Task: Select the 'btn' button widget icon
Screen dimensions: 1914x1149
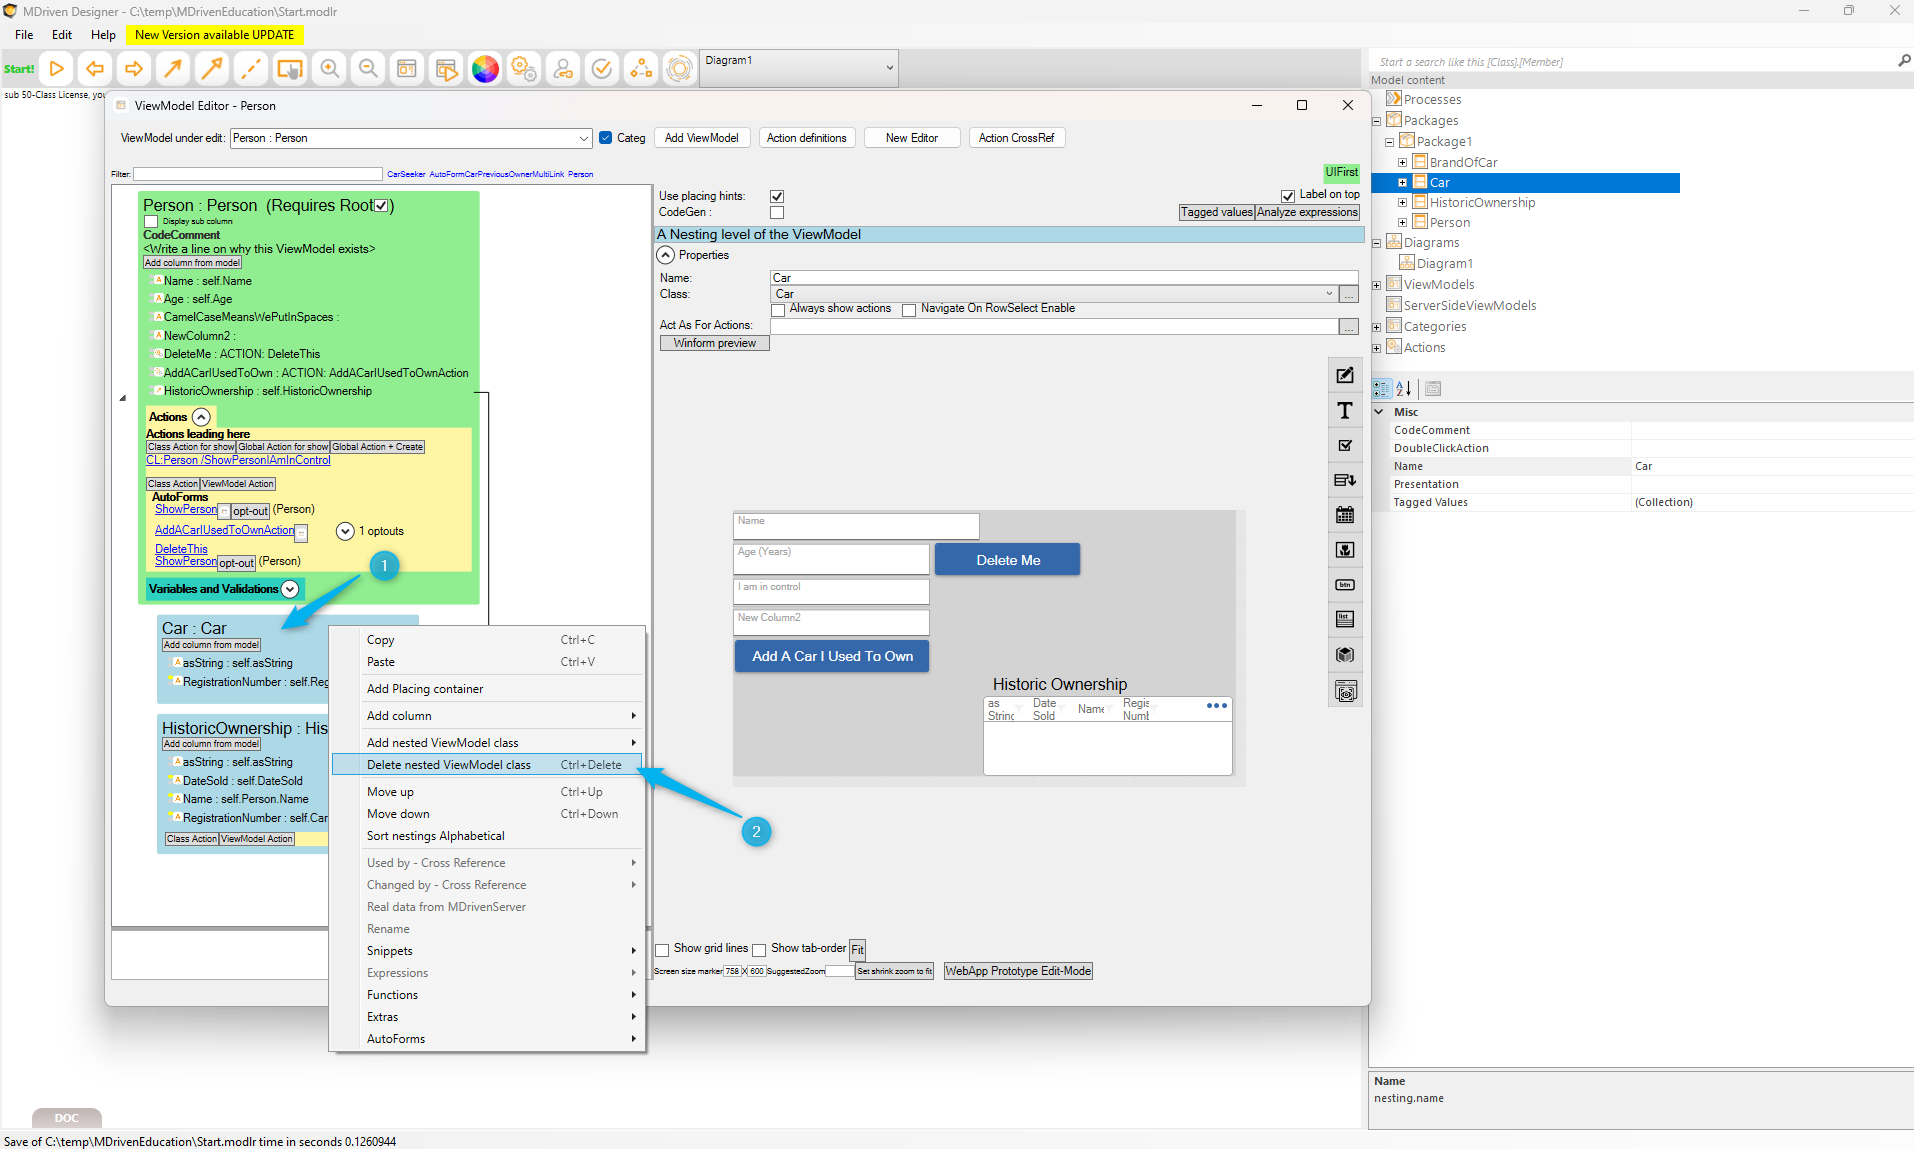Action: [x=1345, y=585]
